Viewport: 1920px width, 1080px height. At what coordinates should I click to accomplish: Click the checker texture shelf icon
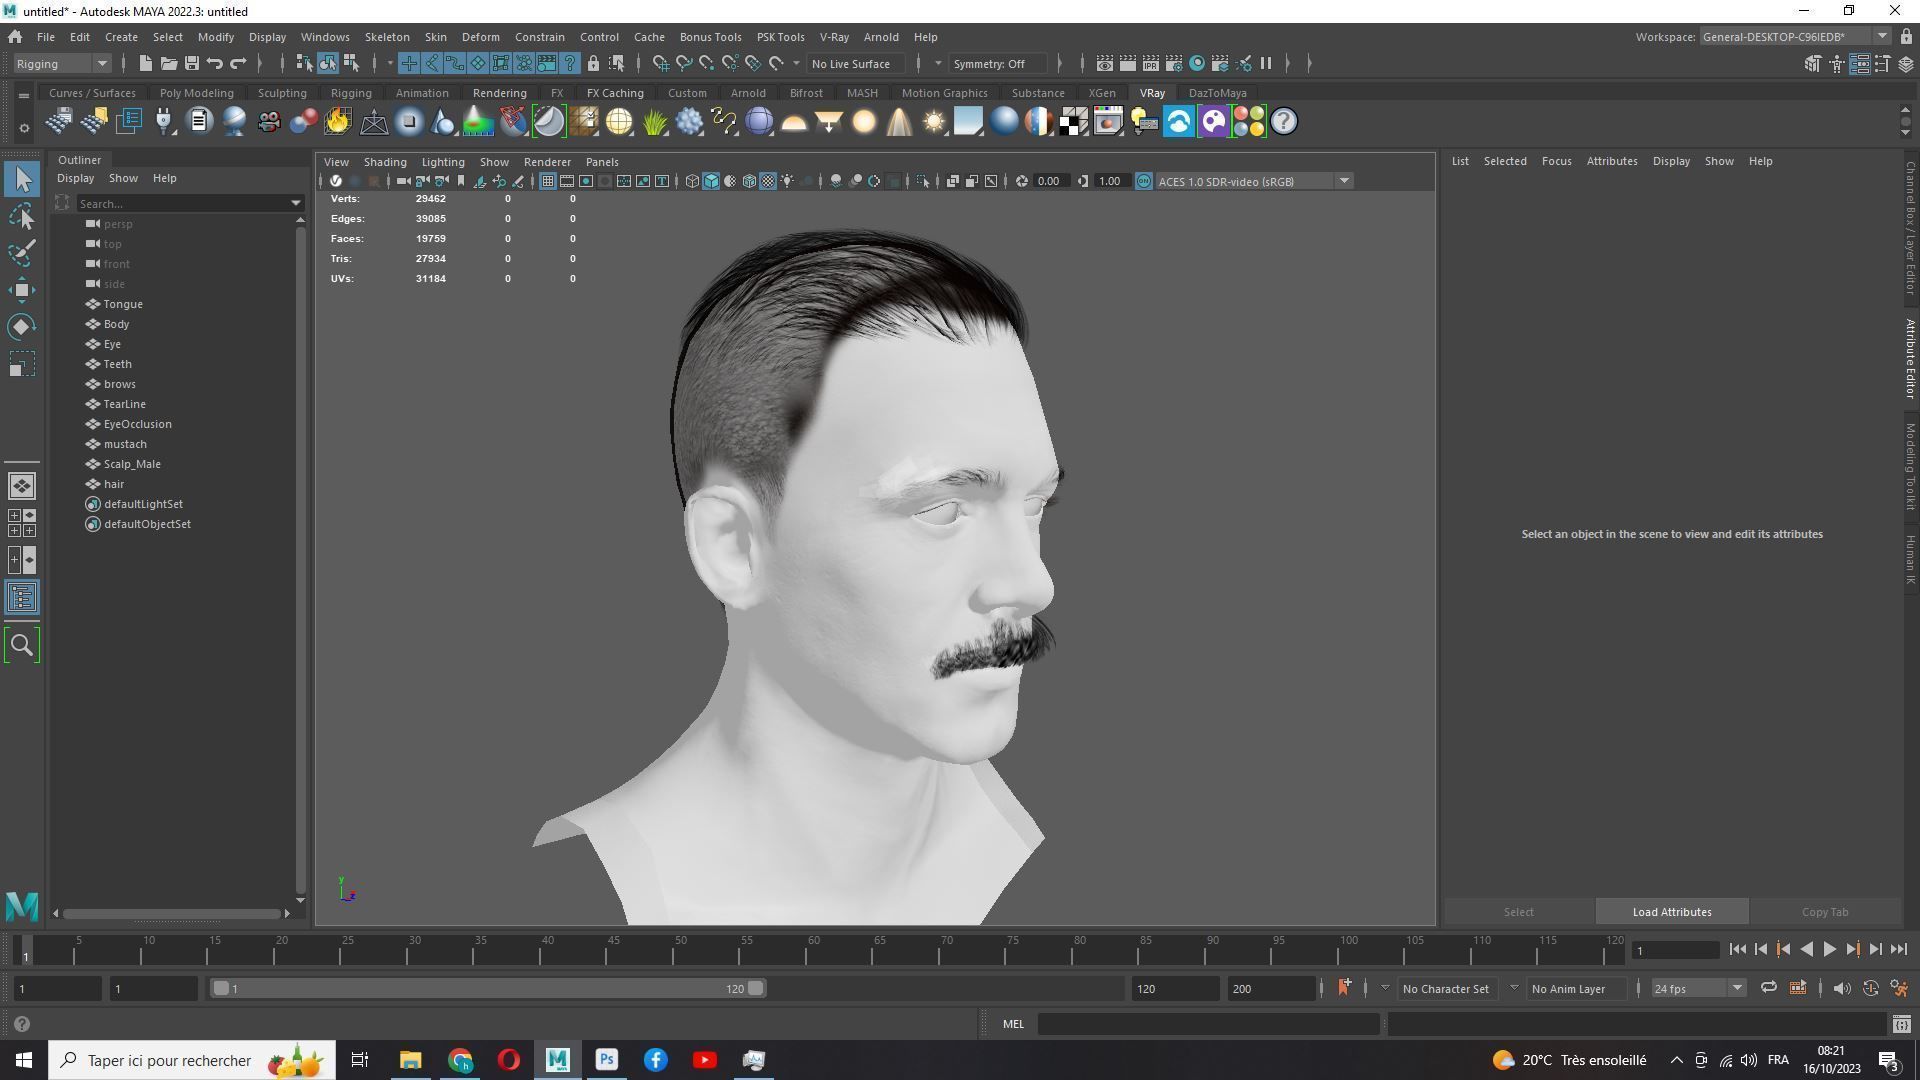[1074, 122]
